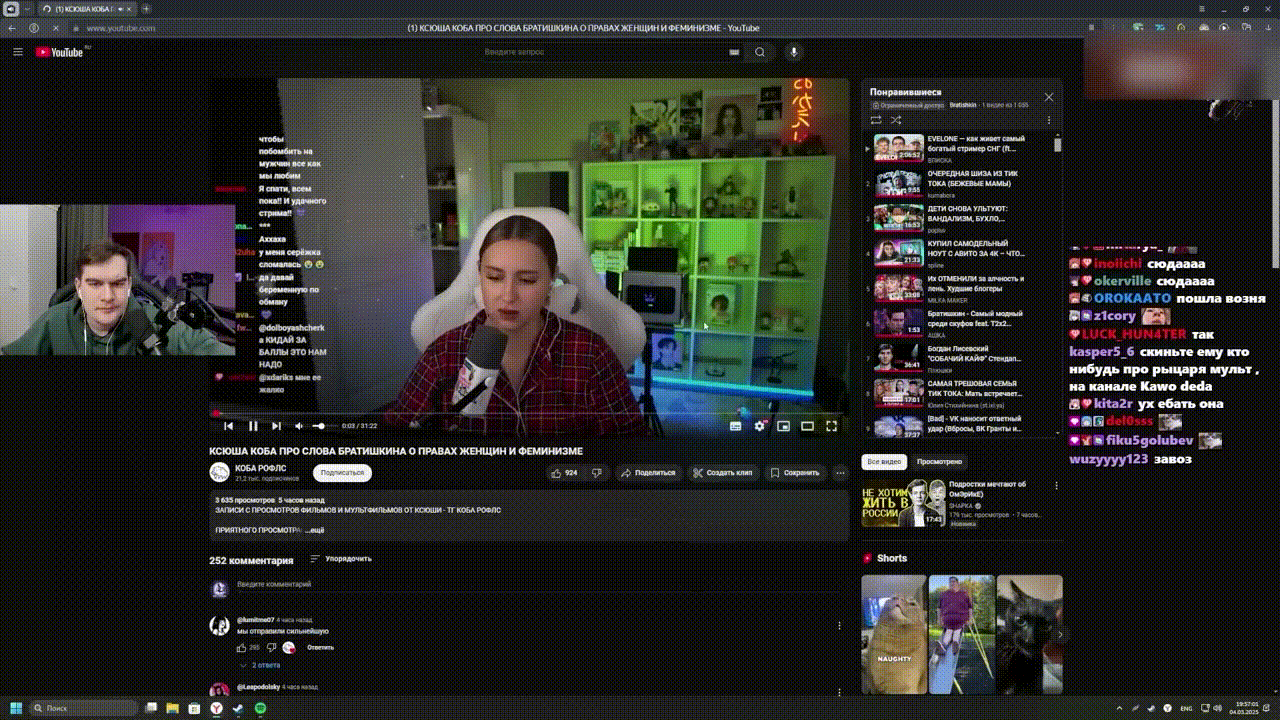
Task: Open new browser tab with plus
Action: pyautogui.click(x=145, y=9)
